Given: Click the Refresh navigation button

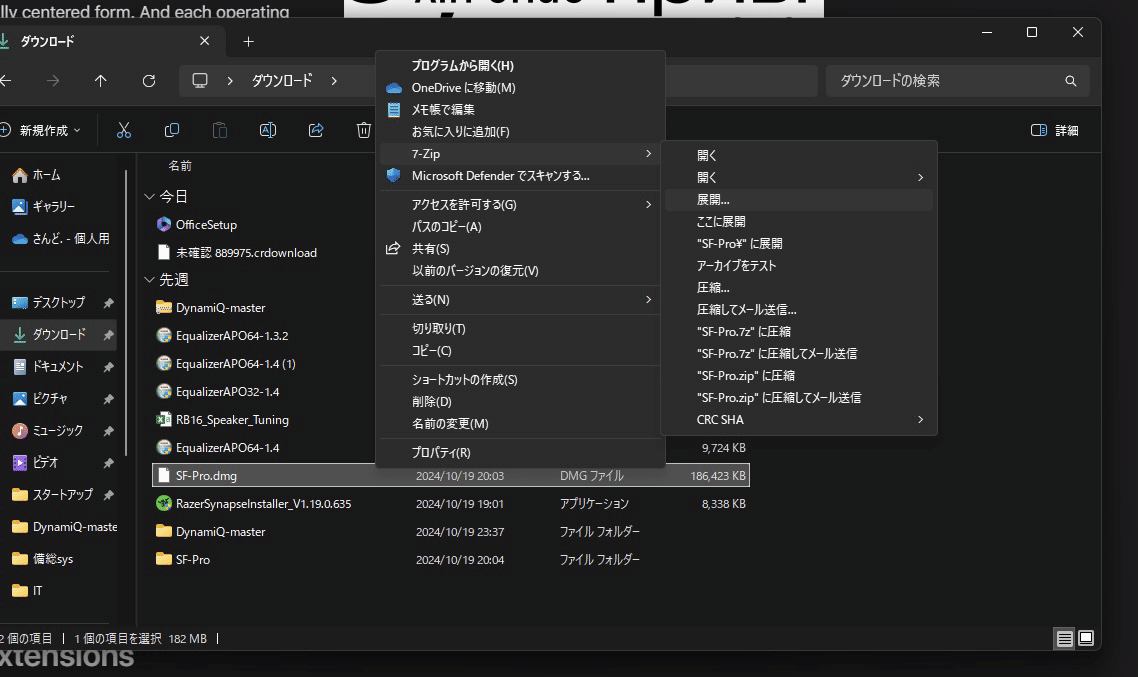Looking at the screenshot, I should [149, 81].
